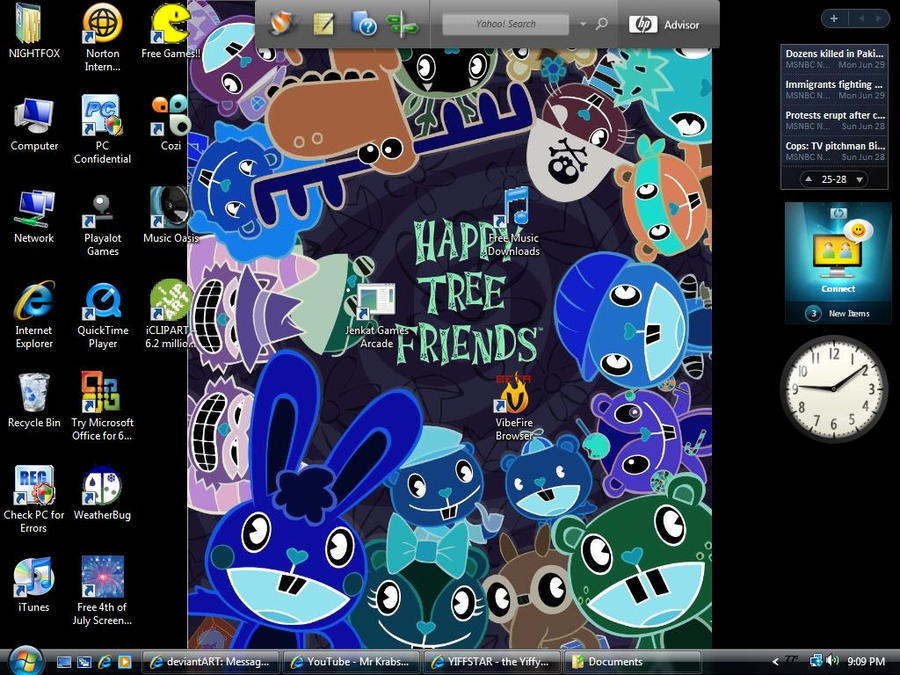Screen dimensions: 900x675
Task: Launch Check PC for Errors shortcut
Action: click(x=34, y=500)
